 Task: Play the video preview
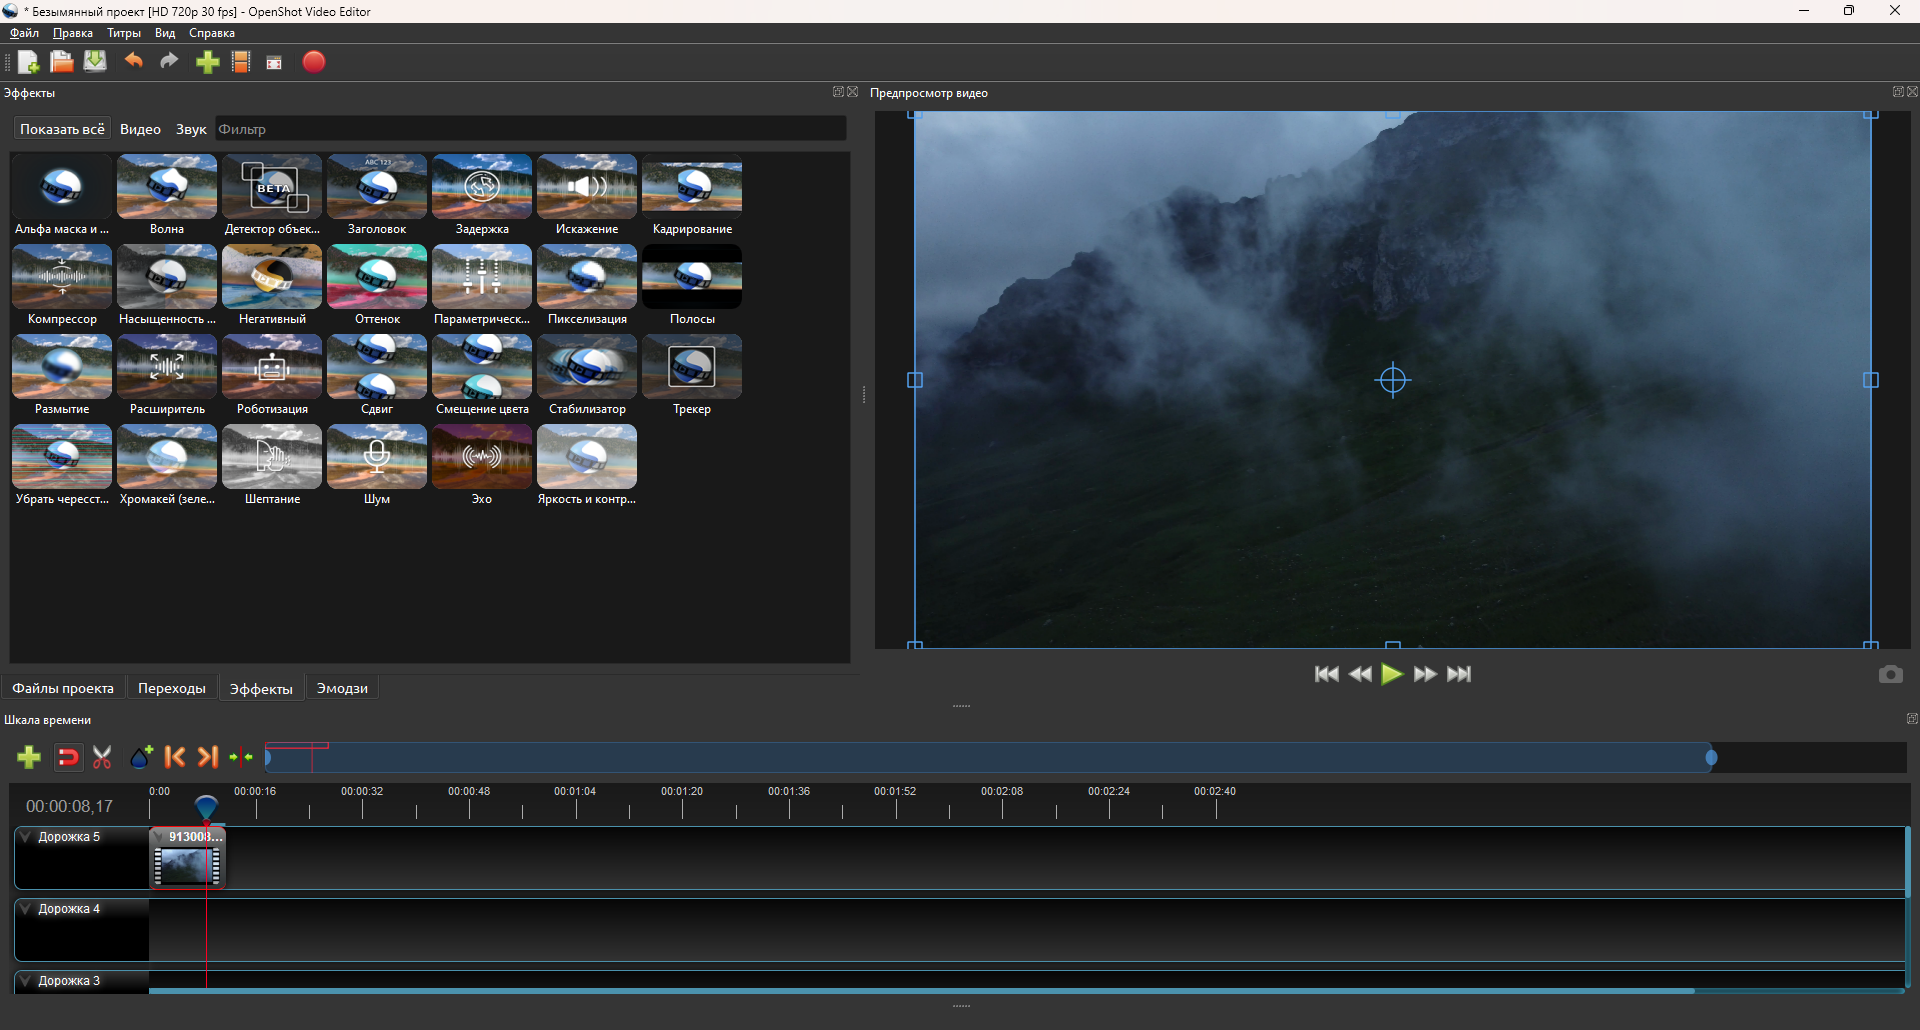(1392, 674)
